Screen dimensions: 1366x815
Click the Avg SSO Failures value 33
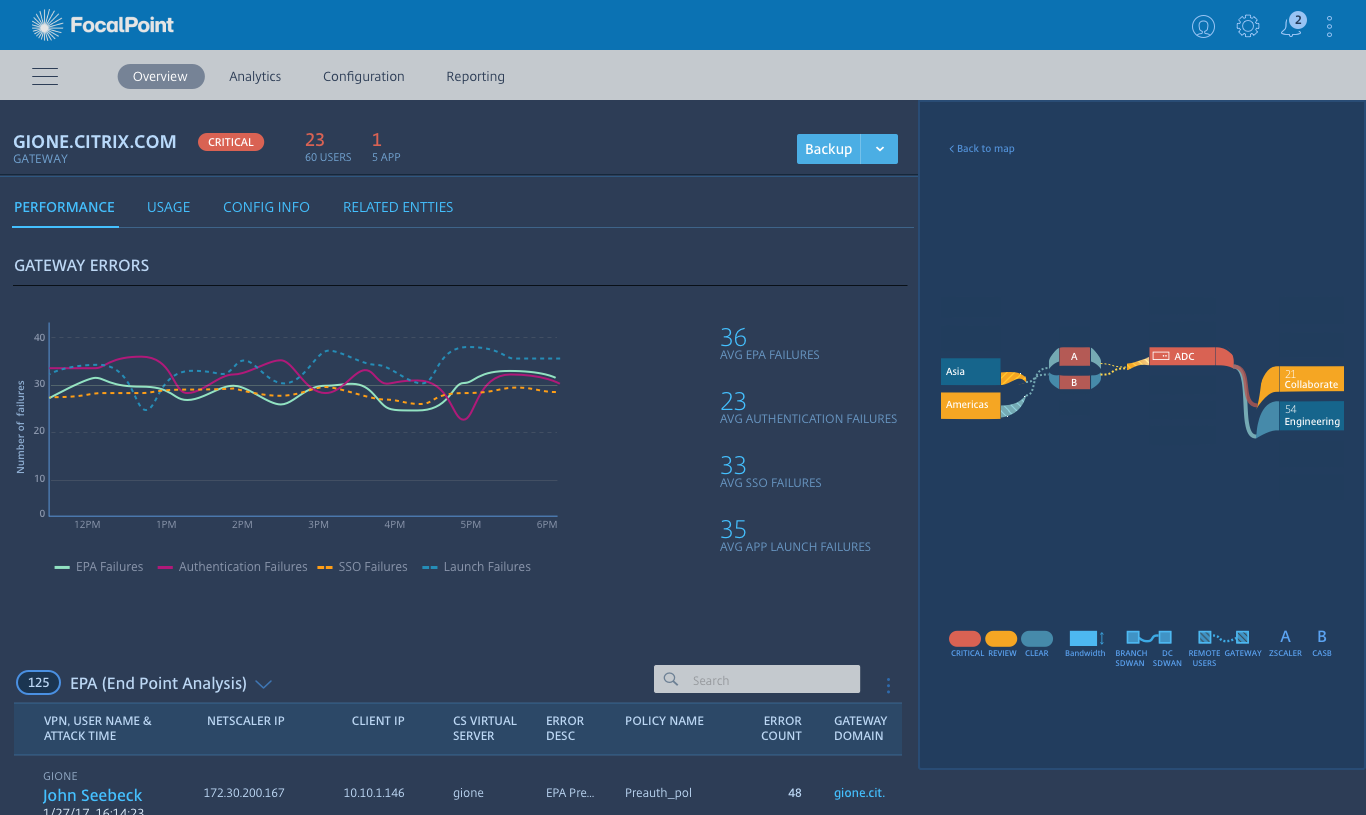(x=733, y=465)
